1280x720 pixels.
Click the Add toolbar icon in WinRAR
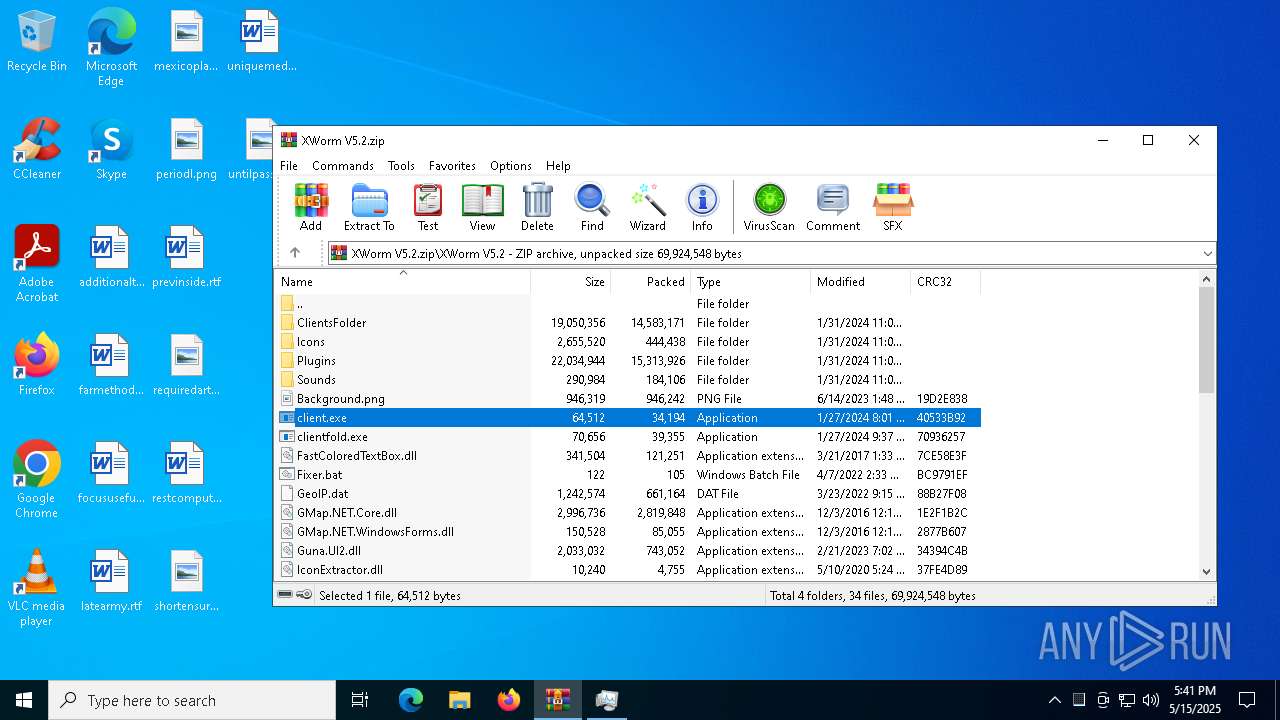tap(311, 208)
